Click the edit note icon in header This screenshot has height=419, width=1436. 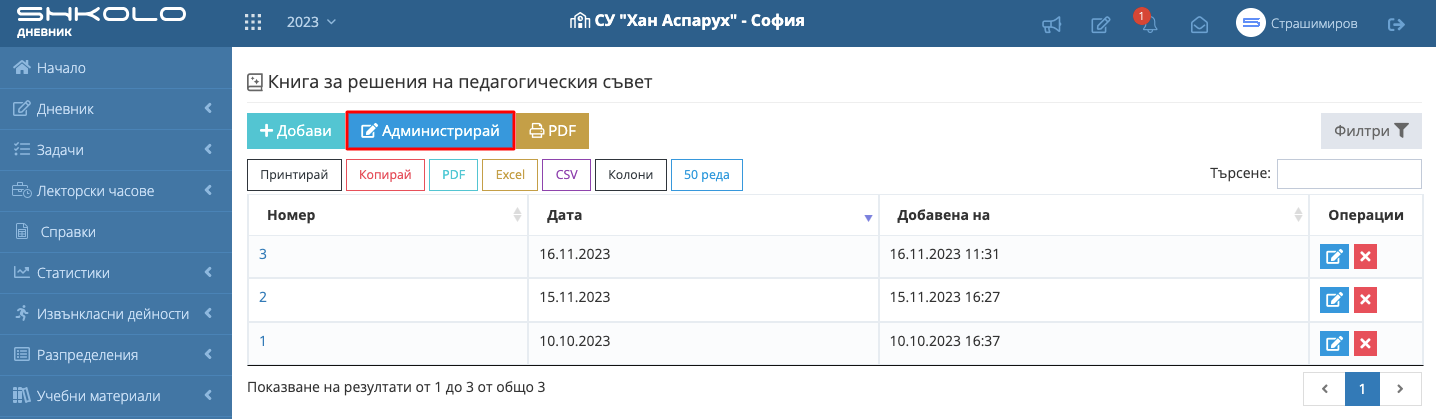point(1100,24)
